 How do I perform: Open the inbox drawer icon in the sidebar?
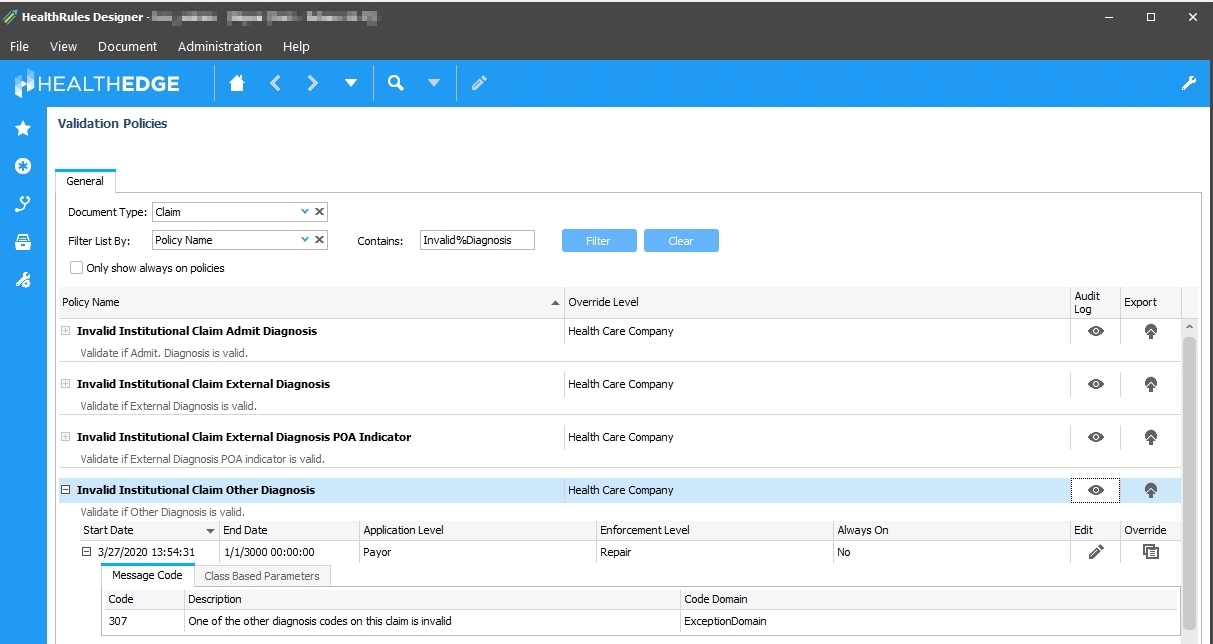click(22, 242)
